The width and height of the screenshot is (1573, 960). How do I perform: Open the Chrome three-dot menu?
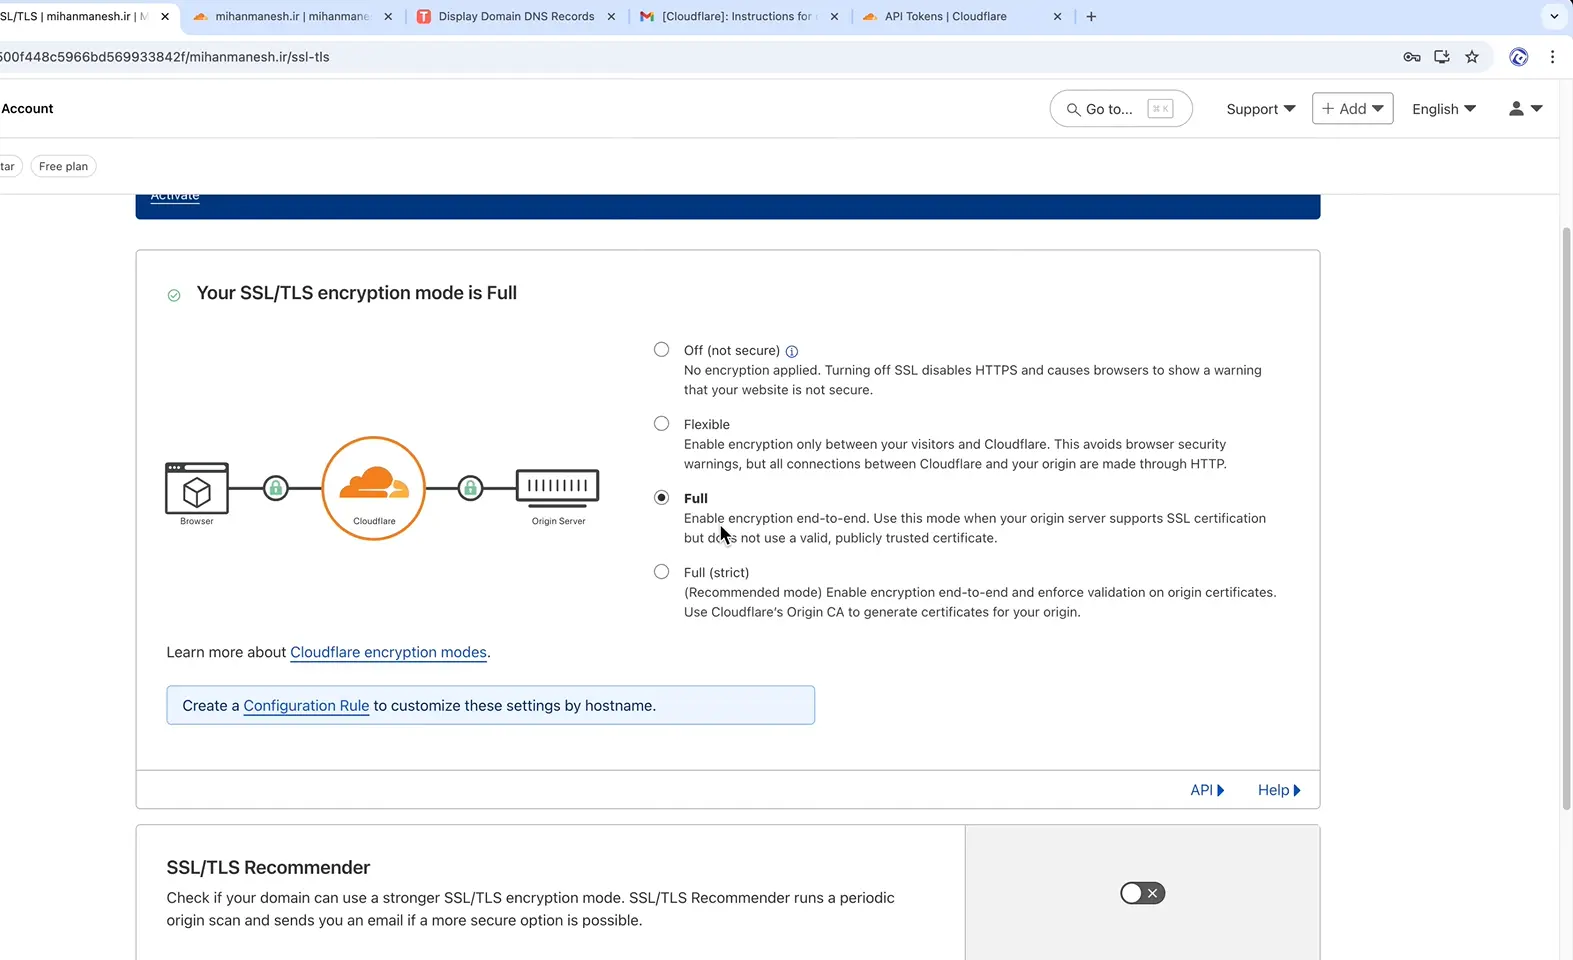click(1552, 57)
